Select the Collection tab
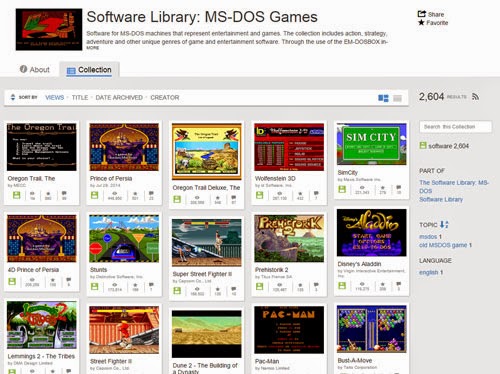This screenshot has height=374, width=500. [89, 70]
